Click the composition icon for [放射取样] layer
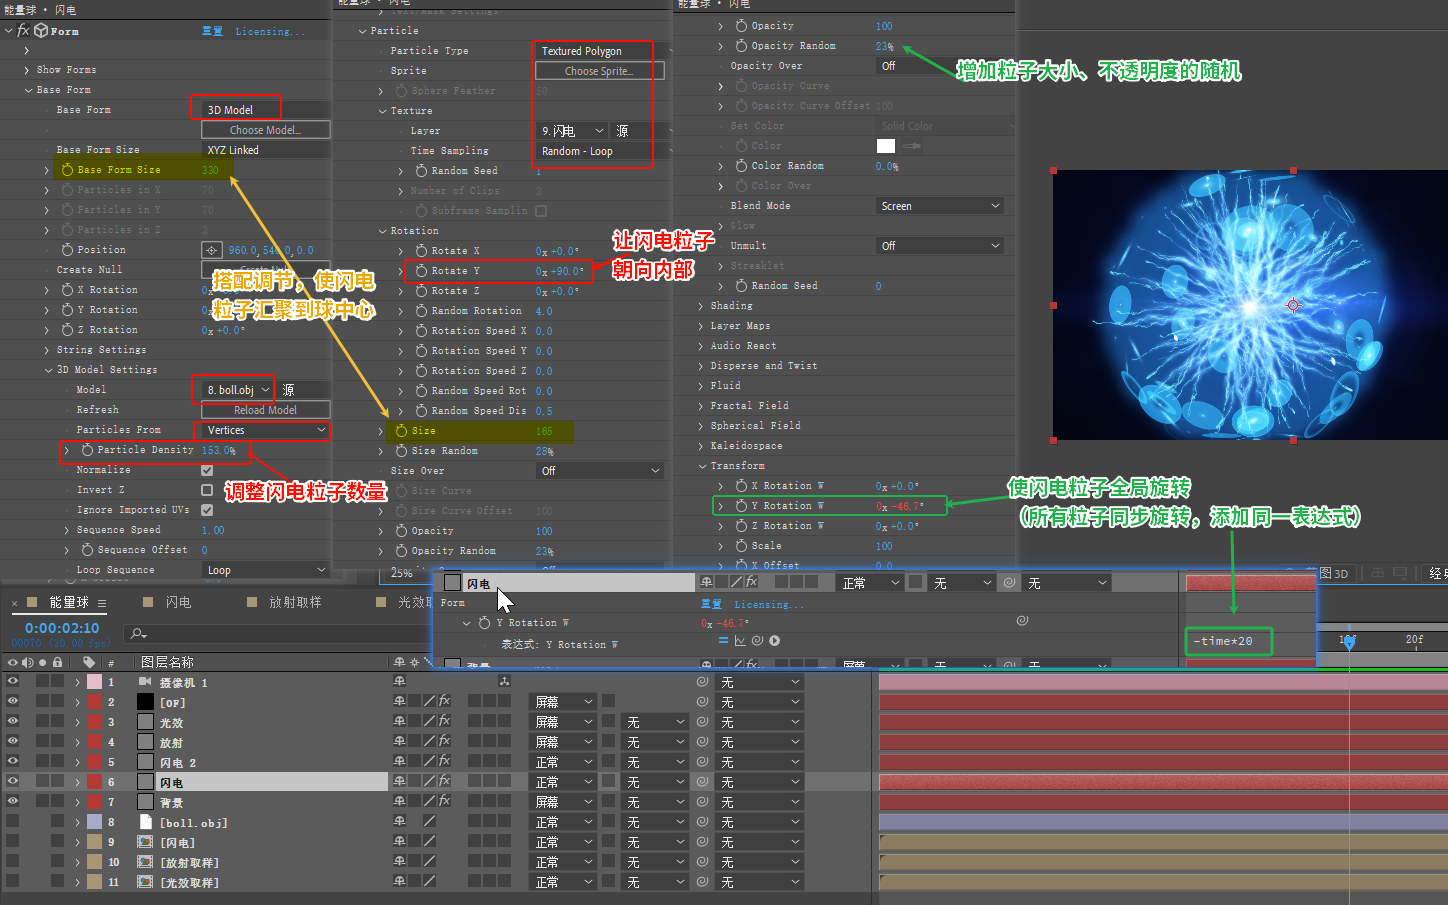 pyautogui.click(x=145, y=862)
